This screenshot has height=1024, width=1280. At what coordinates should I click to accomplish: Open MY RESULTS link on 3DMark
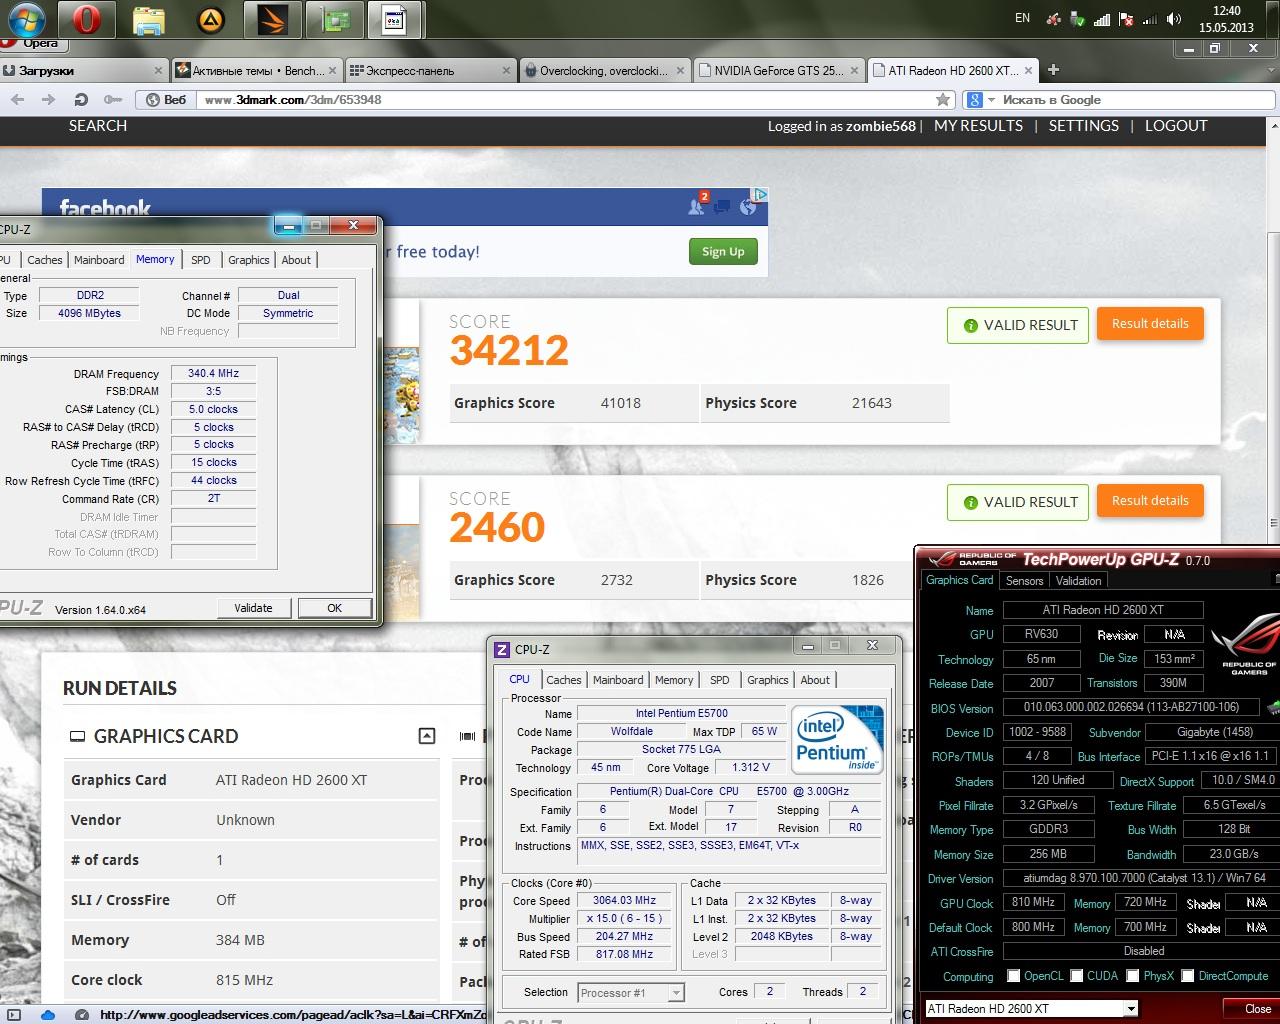click(x=978, y=126)
